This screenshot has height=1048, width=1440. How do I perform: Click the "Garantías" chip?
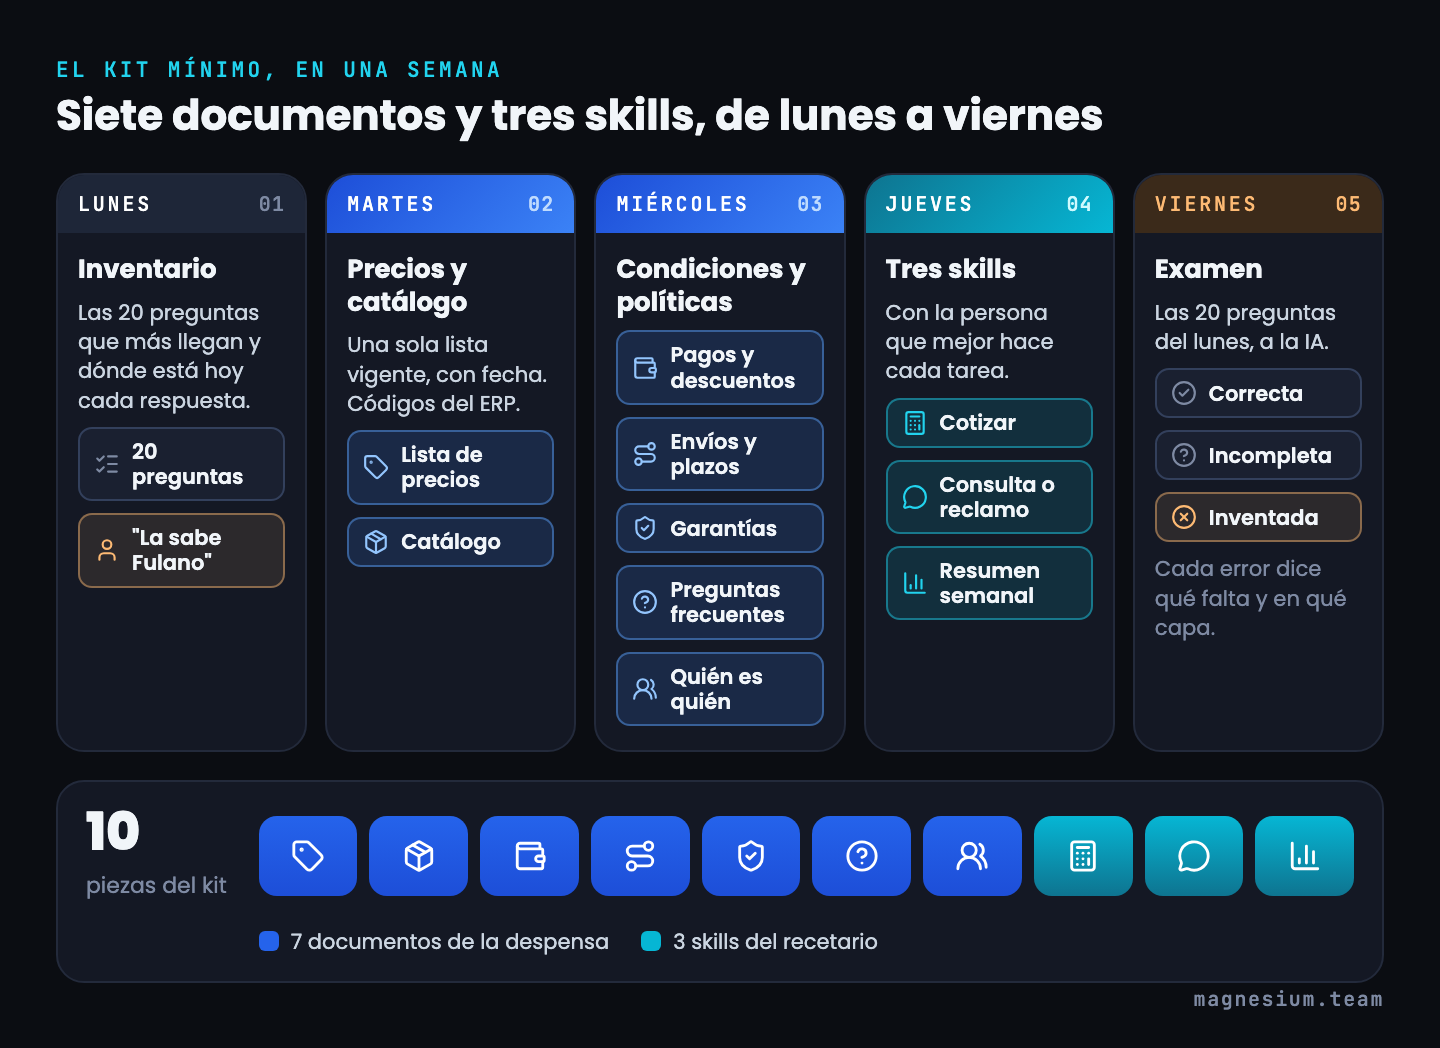(720, 528)
